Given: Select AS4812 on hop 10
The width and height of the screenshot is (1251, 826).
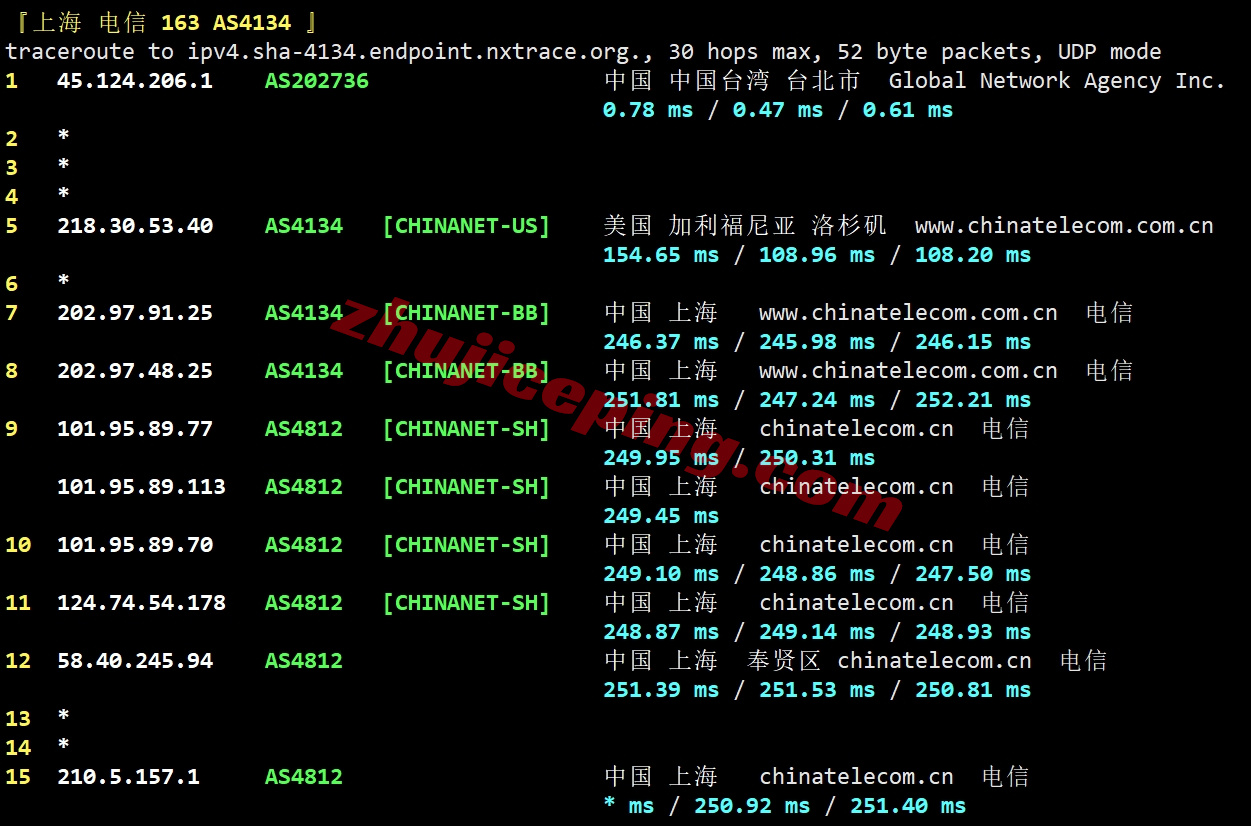Looking at the screenshot, I should (x=304, y=544).
